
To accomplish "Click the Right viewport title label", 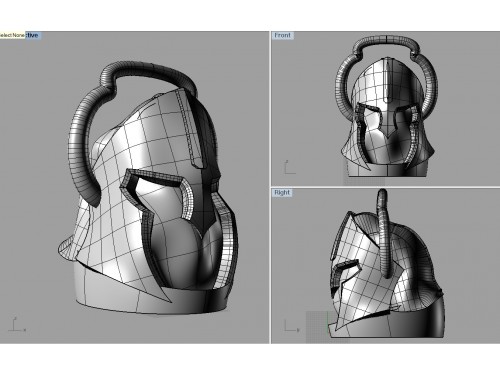I will click(282, 193).
